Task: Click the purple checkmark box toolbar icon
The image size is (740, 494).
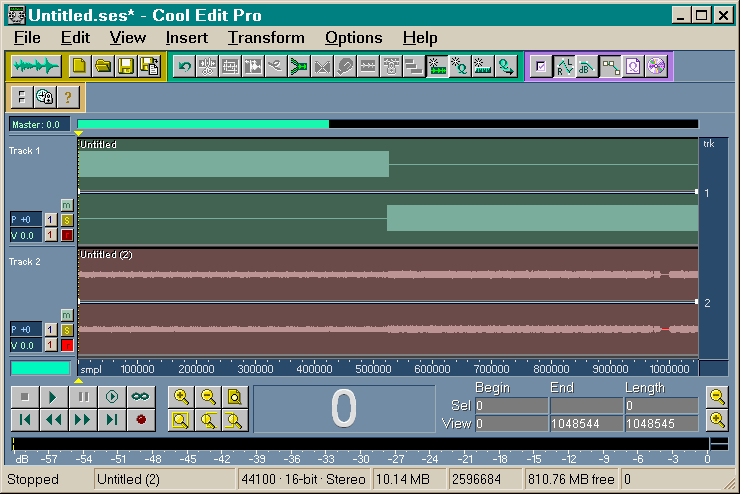Action: [541, 67]
